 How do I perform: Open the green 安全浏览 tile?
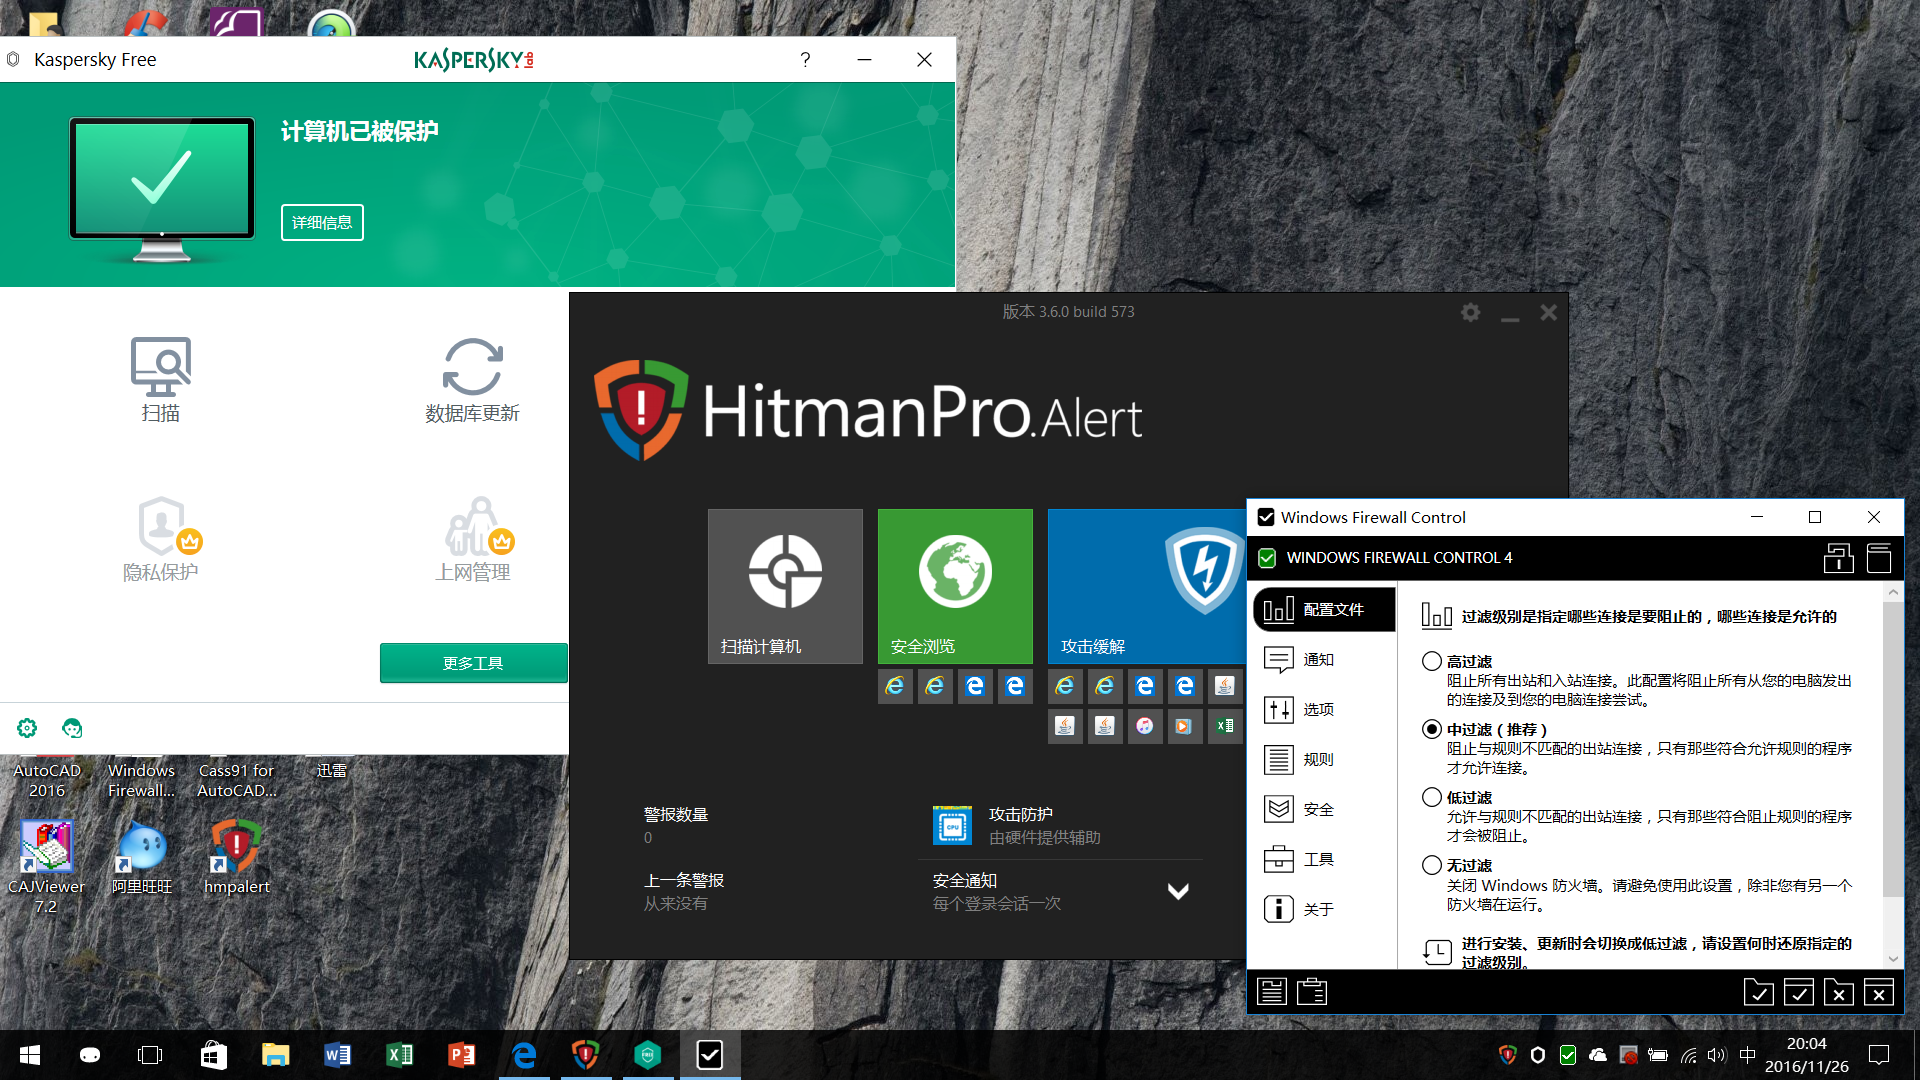coord(955,586)
